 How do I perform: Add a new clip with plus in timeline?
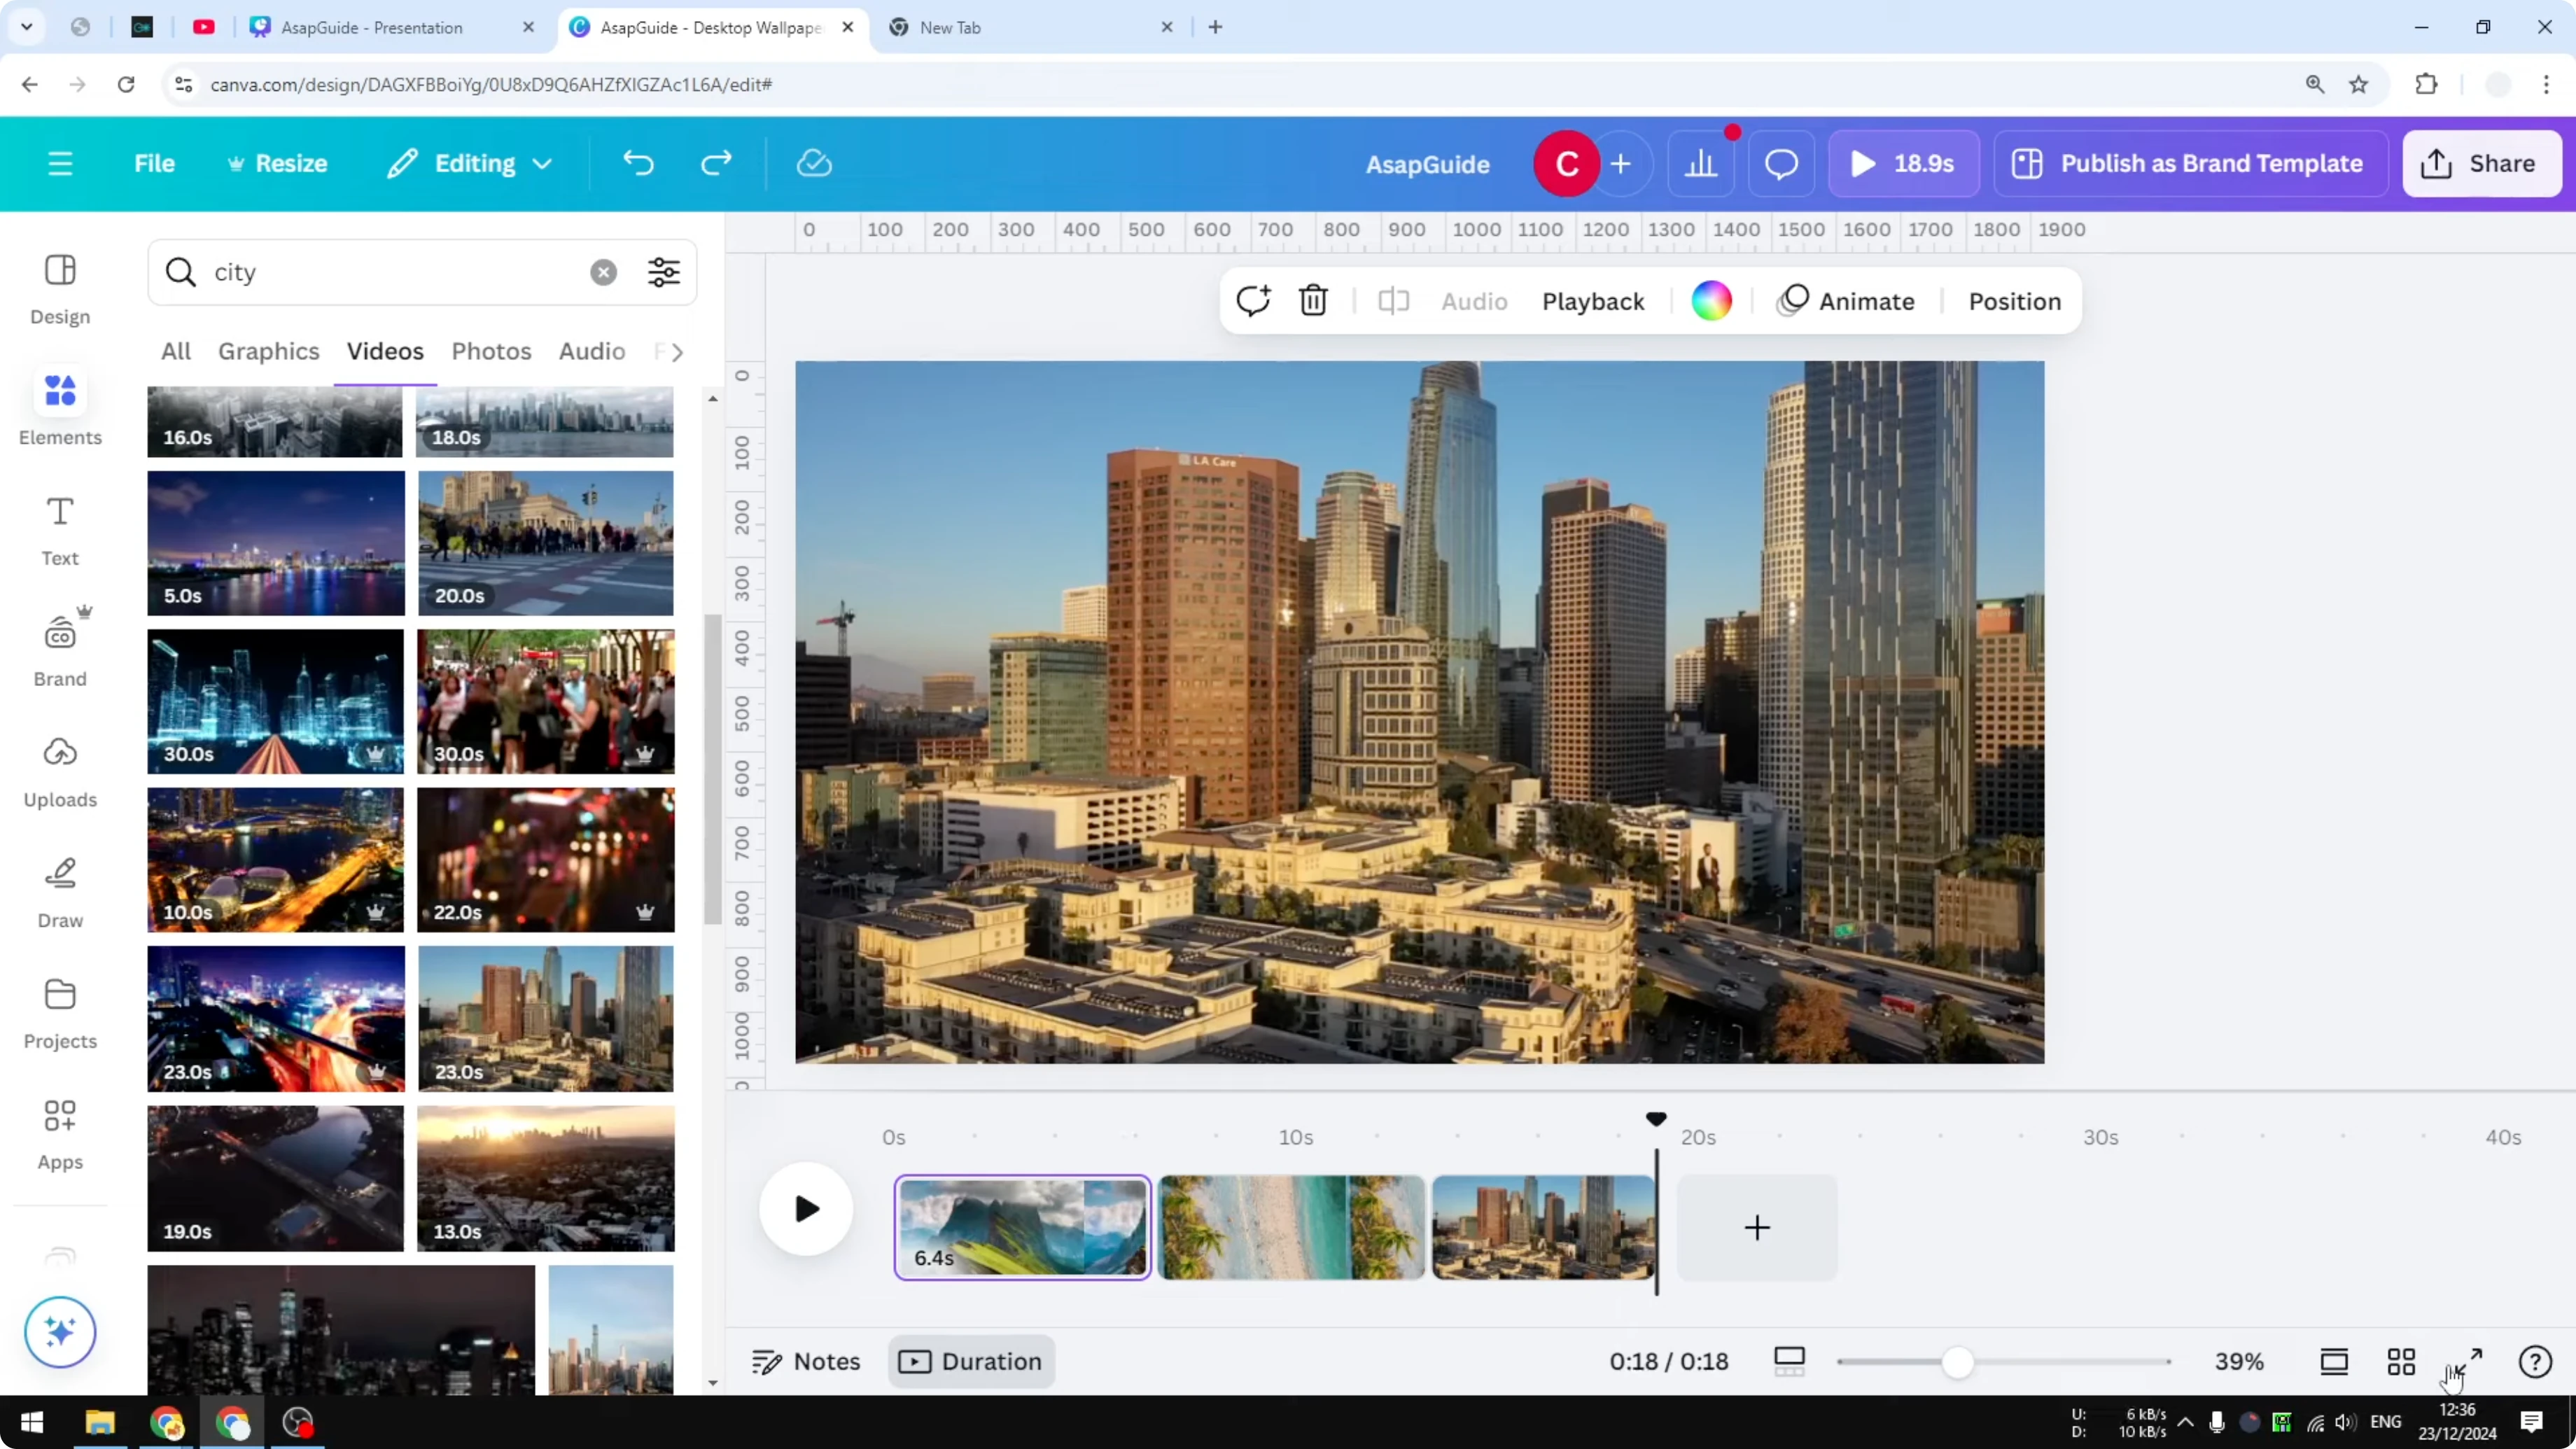1757,1228
